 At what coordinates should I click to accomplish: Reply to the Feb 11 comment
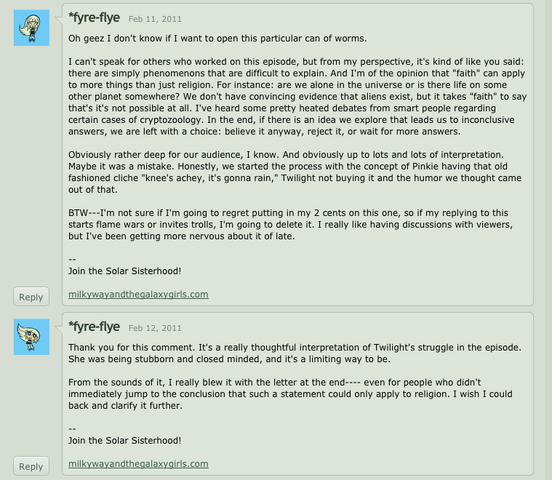31,297
